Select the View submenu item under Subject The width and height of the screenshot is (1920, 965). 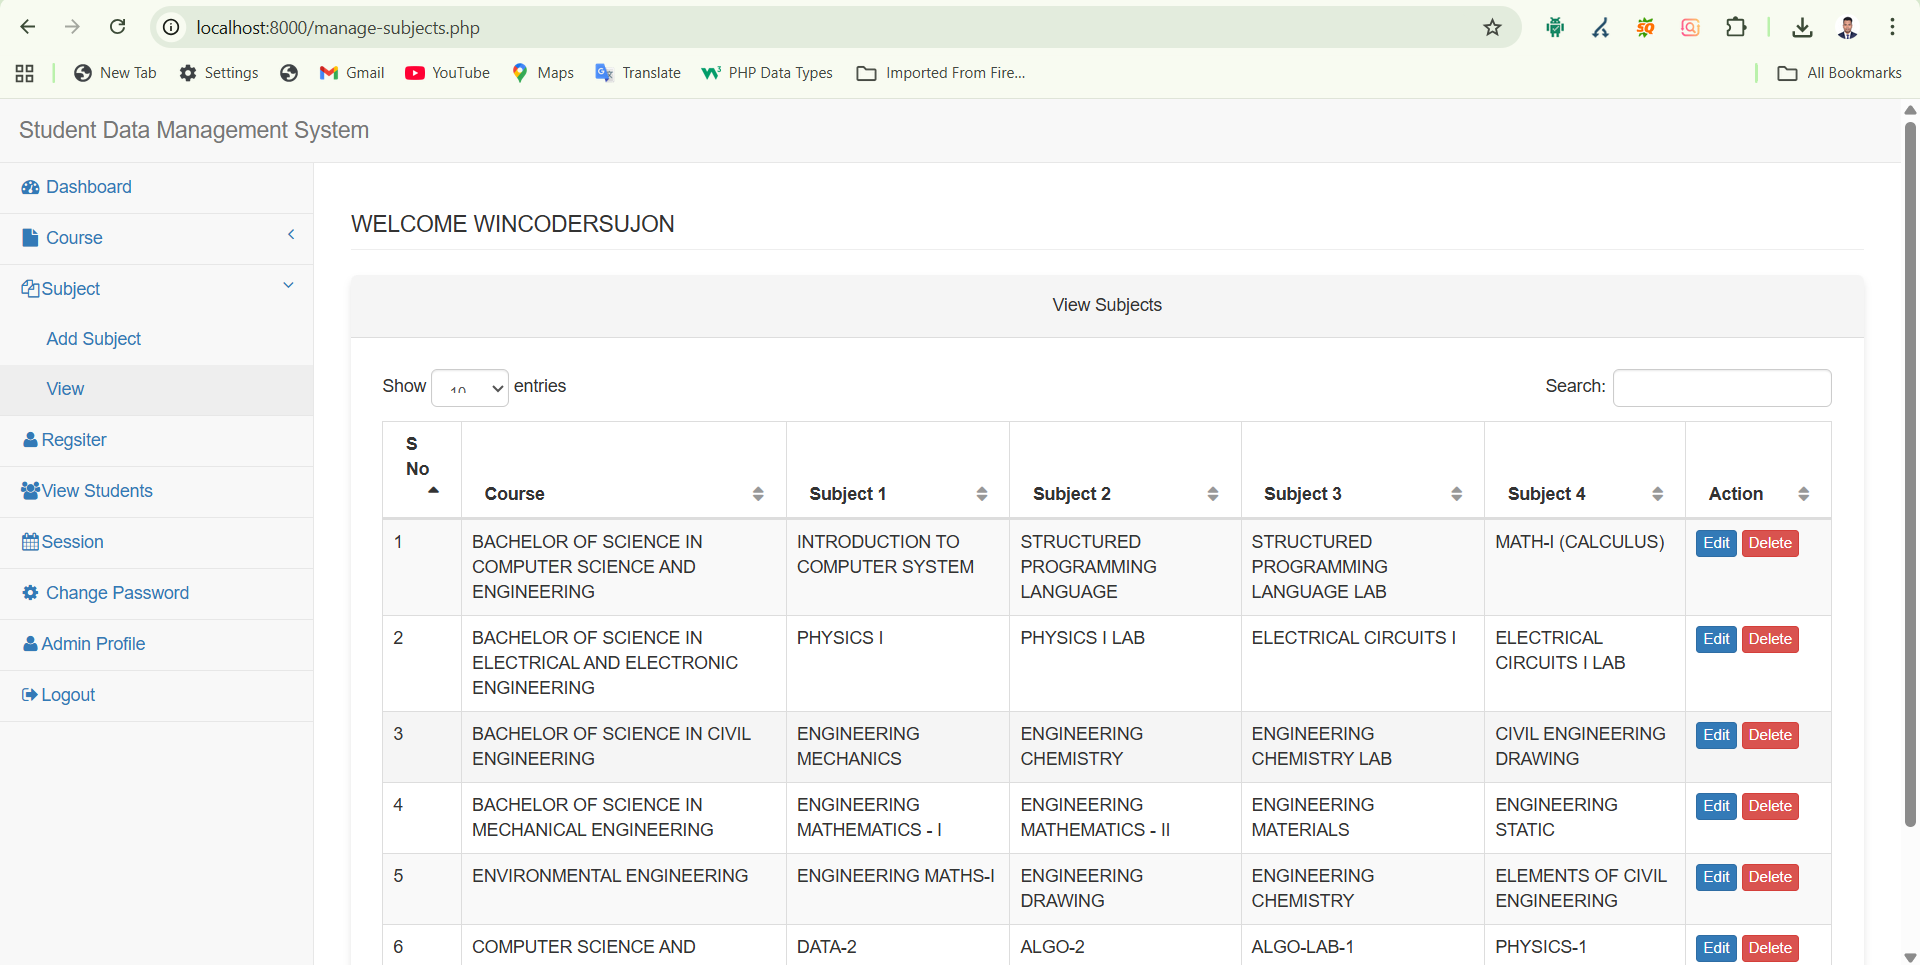(x=65, y=389)
